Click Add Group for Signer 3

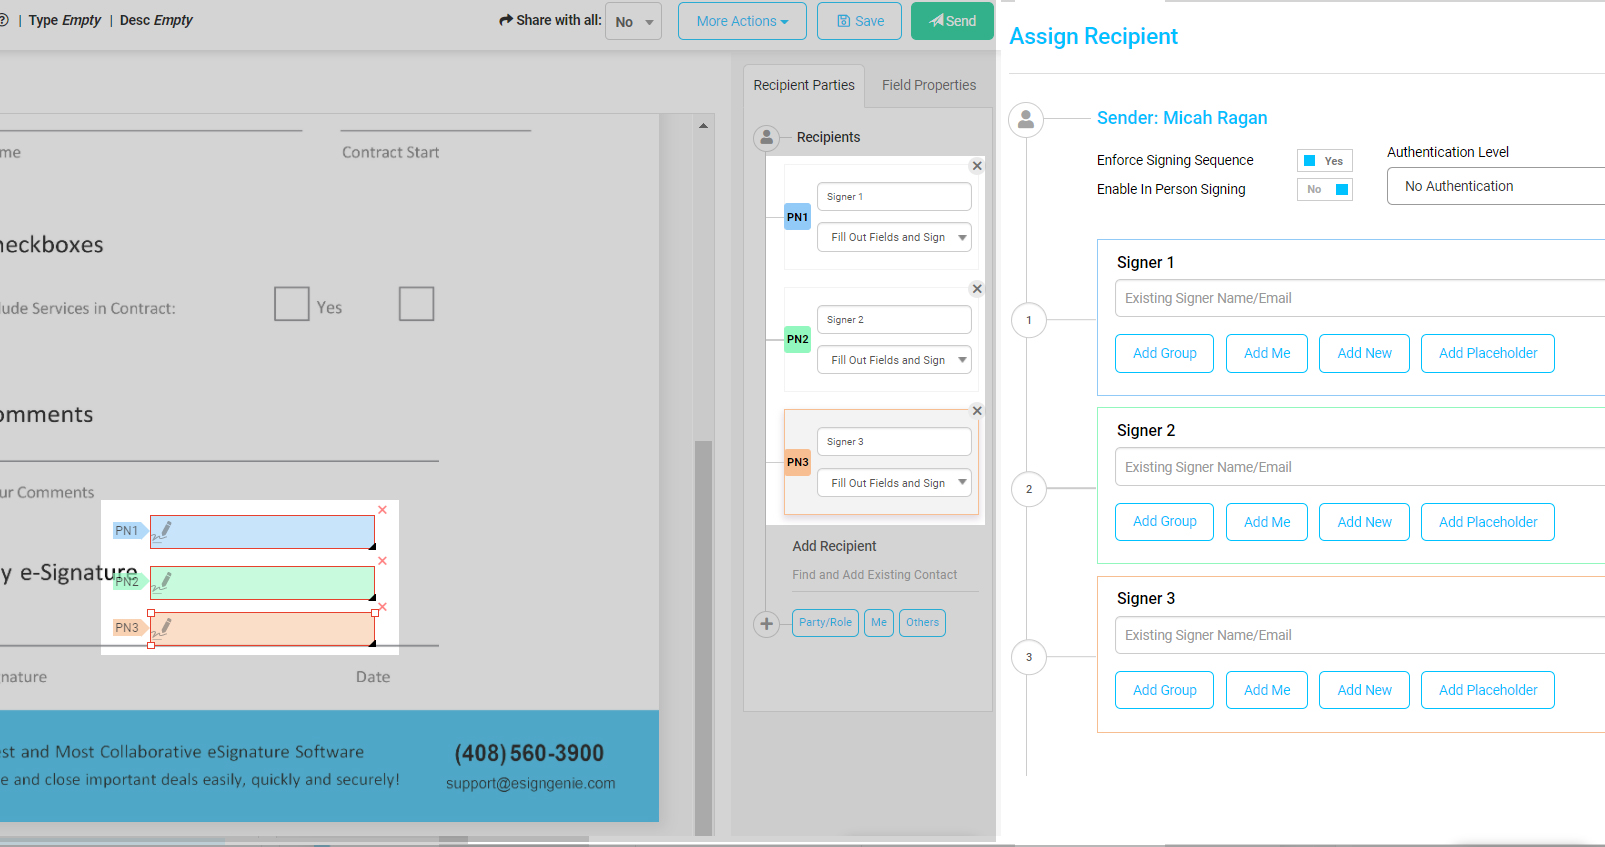(1164, 690)
